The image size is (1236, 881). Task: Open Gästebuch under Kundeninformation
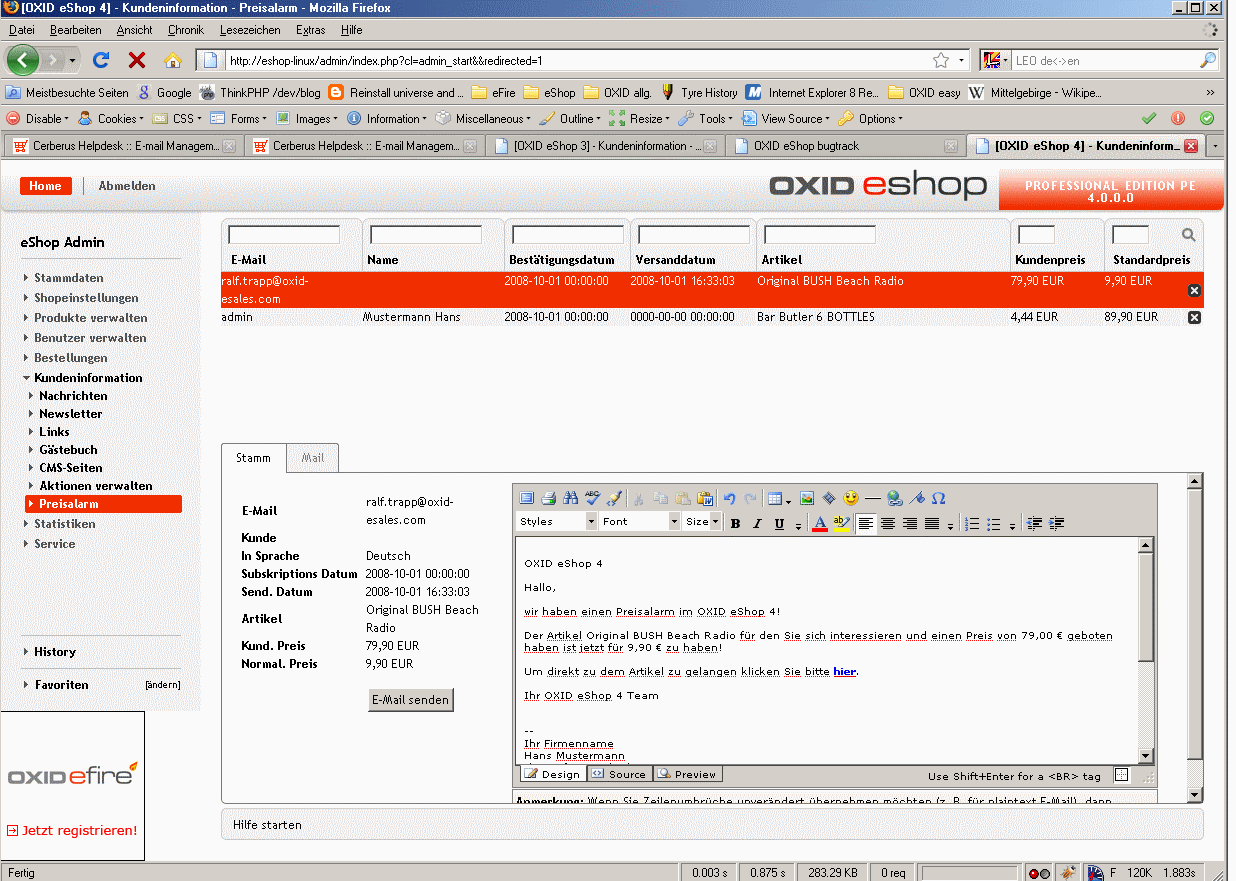tap(68, 450)
